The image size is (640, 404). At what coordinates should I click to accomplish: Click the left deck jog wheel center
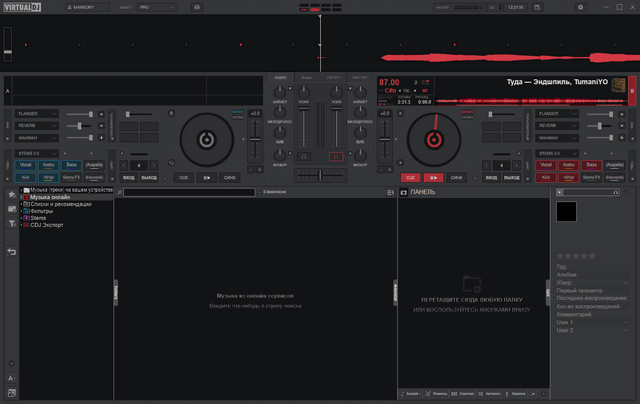[205, 140]
